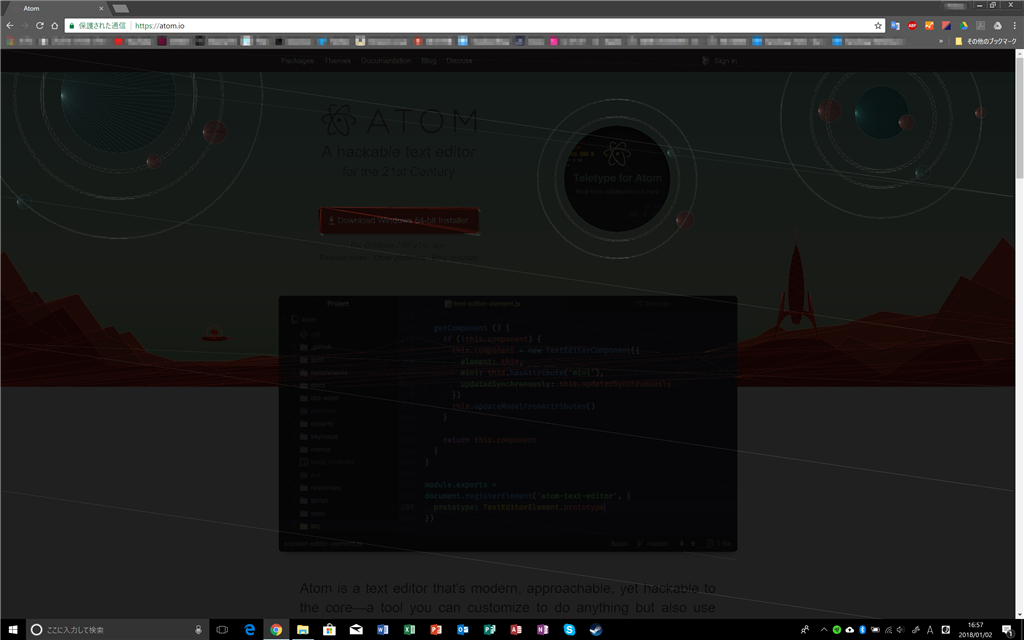Viewport: 1024px width, 640px height.
Task: Open the Beta releases link
Action: tap(455, 258)
